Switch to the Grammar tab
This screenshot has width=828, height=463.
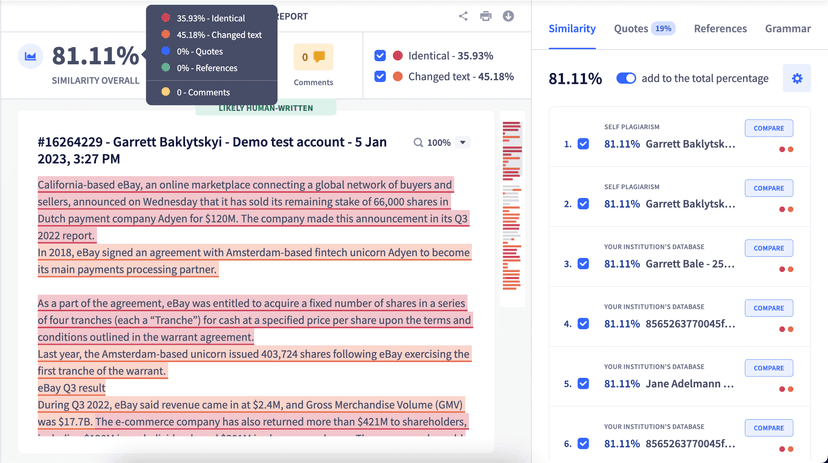pos(788,29)
